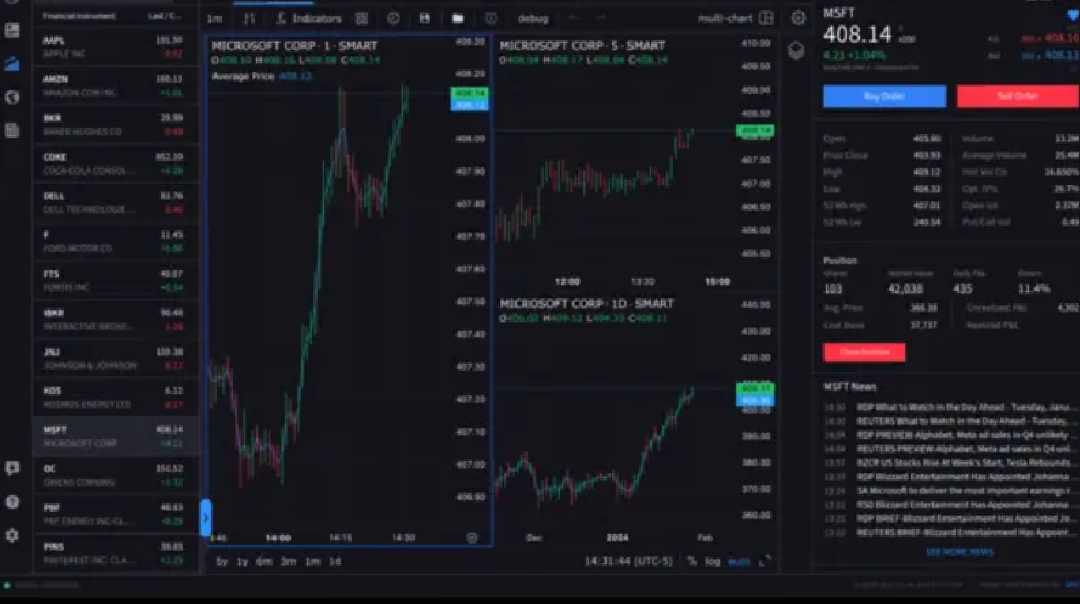The height and width of the screenshot is (604, 1080).
Task: Click the round icon left of debug
Action: 490,19
